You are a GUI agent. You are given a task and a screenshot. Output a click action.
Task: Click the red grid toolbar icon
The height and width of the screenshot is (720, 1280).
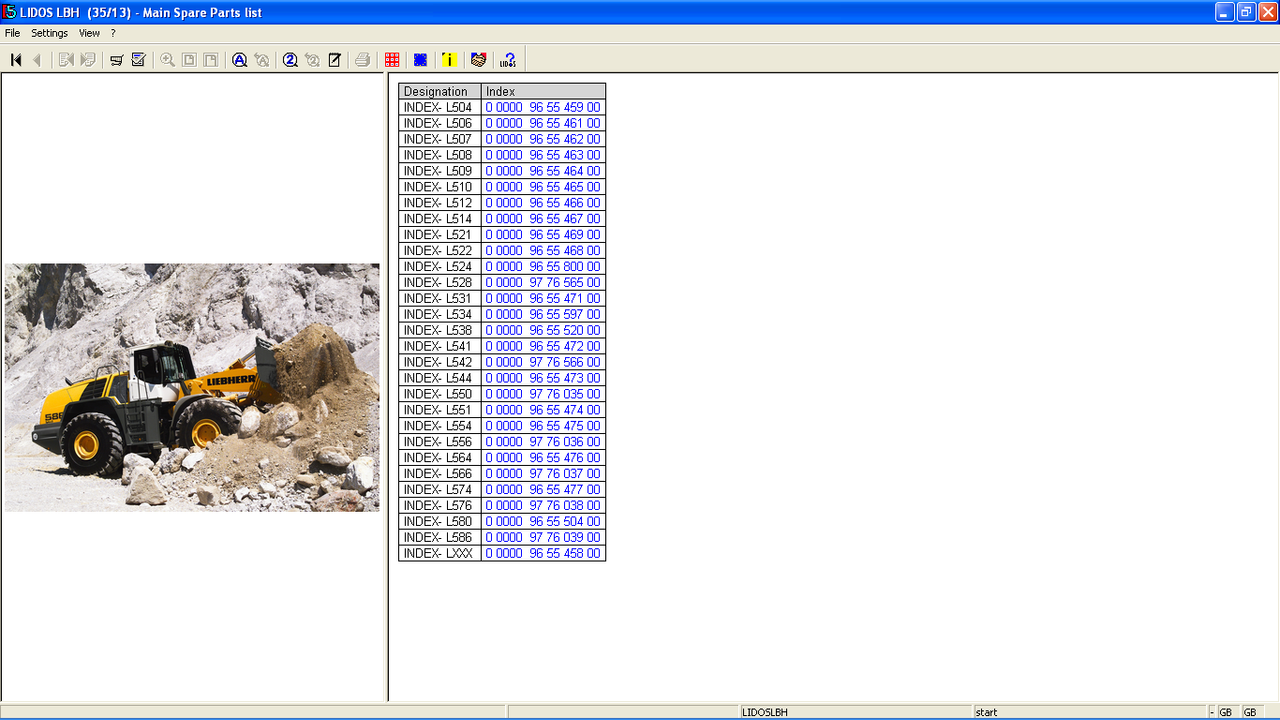coord(392,60)
